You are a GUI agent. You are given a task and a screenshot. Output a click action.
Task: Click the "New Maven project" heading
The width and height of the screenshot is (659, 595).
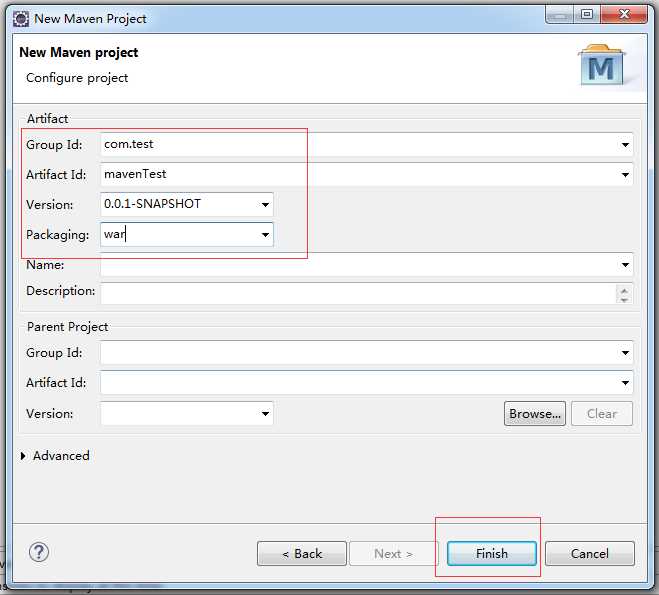79,53
